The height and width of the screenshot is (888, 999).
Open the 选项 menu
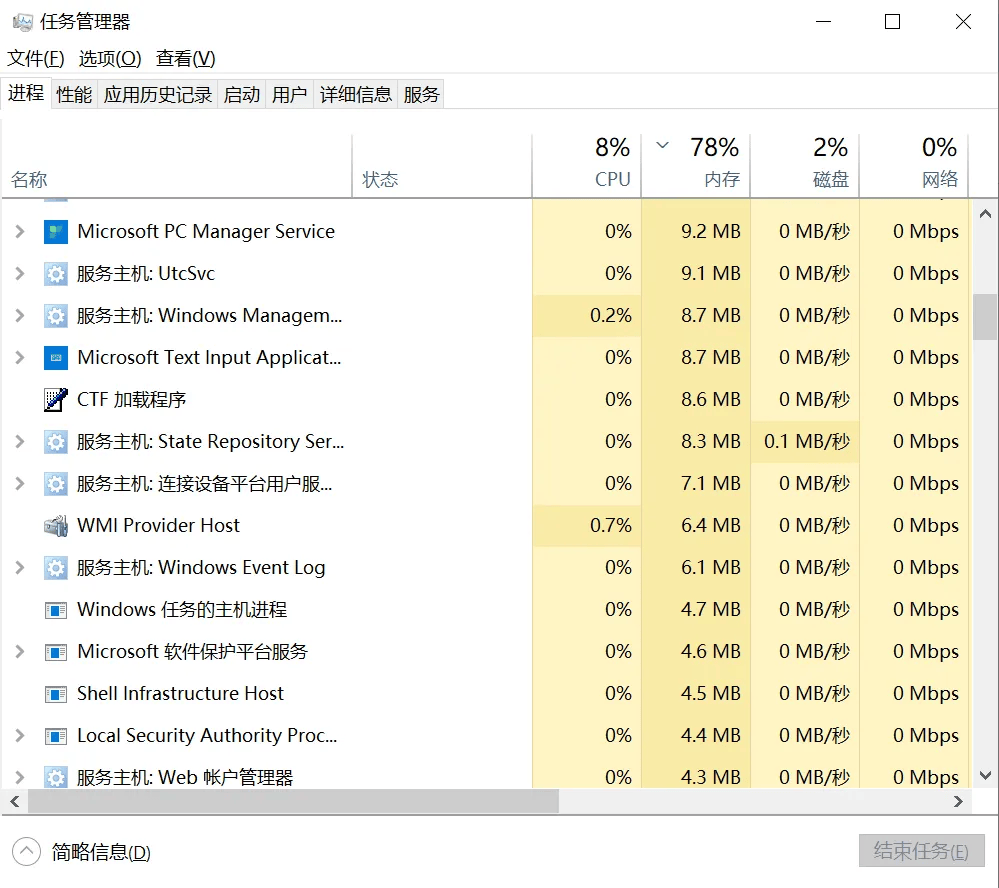(x=109, y=58)
